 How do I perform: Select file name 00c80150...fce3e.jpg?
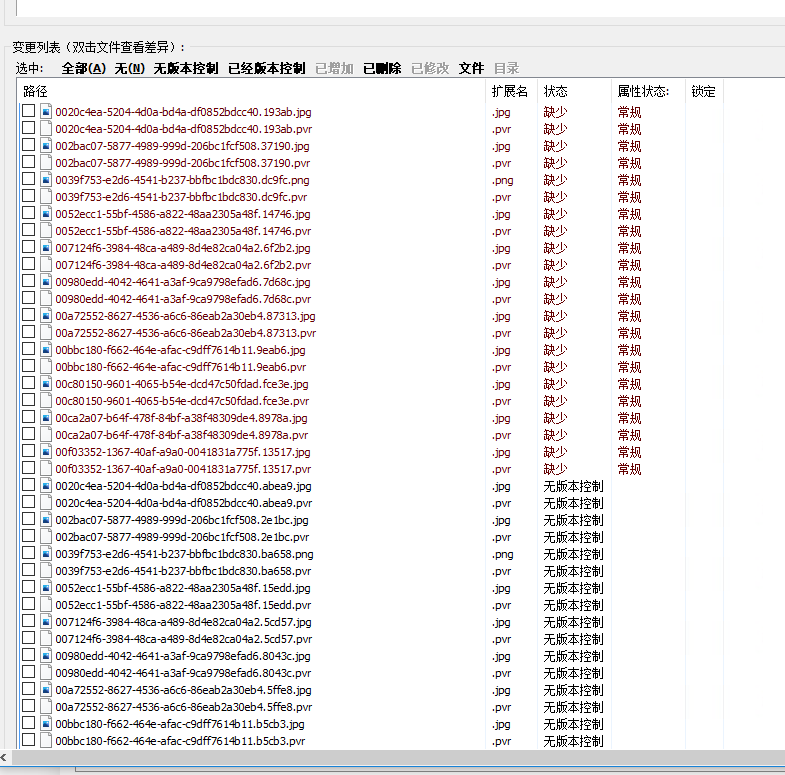(x=182, y=384)
